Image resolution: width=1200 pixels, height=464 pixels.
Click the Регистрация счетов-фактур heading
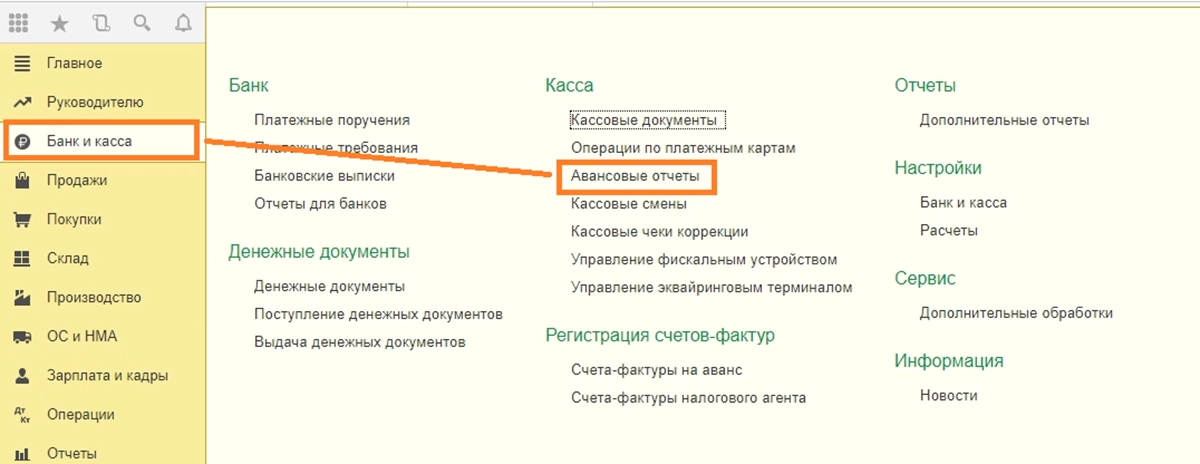click(x=661, y=335)
